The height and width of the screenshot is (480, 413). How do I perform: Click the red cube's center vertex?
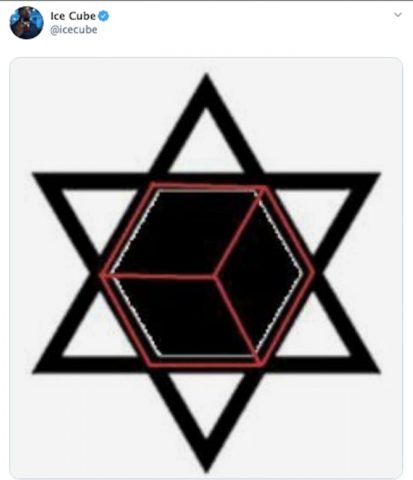[214, 276]
